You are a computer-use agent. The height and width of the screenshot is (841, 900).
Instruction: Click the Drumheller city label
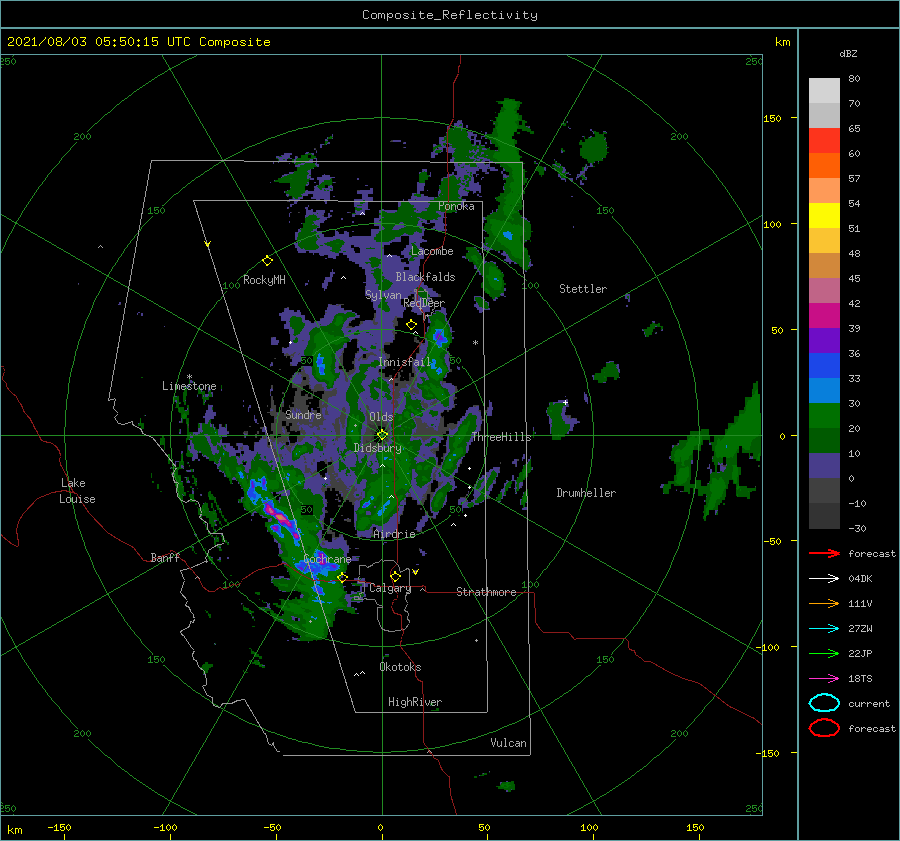(x=586, y=493)
